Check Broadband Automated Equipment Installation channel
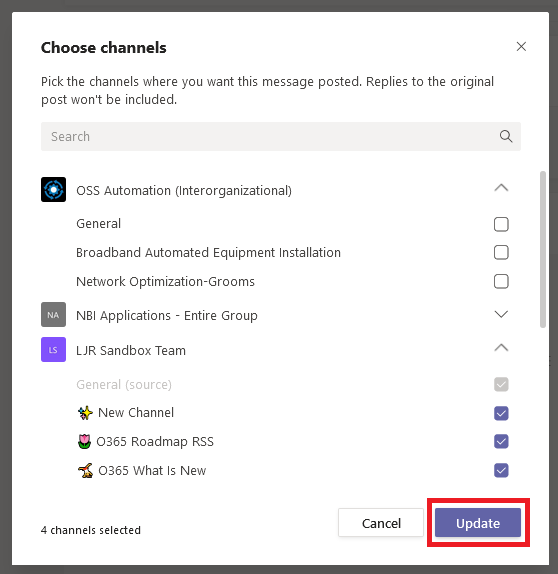The width and height of the screenshot is (558, 574). click(501, 253)
